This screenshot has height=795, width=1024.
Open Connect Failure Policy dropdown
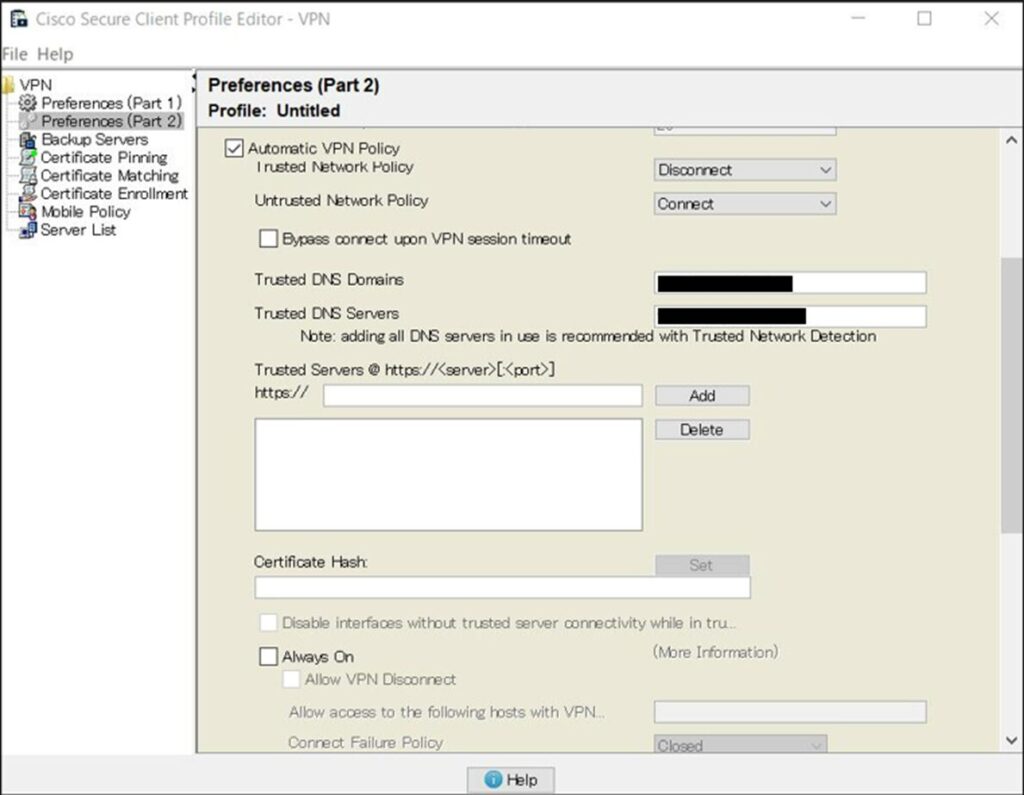pyautogui.click(x=741, y=745)
